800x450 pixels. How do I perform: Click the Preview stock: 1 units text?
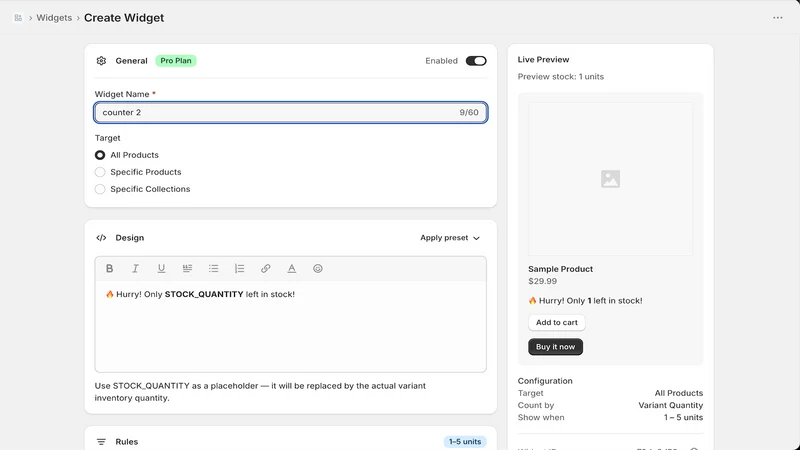tap(561, 77)
